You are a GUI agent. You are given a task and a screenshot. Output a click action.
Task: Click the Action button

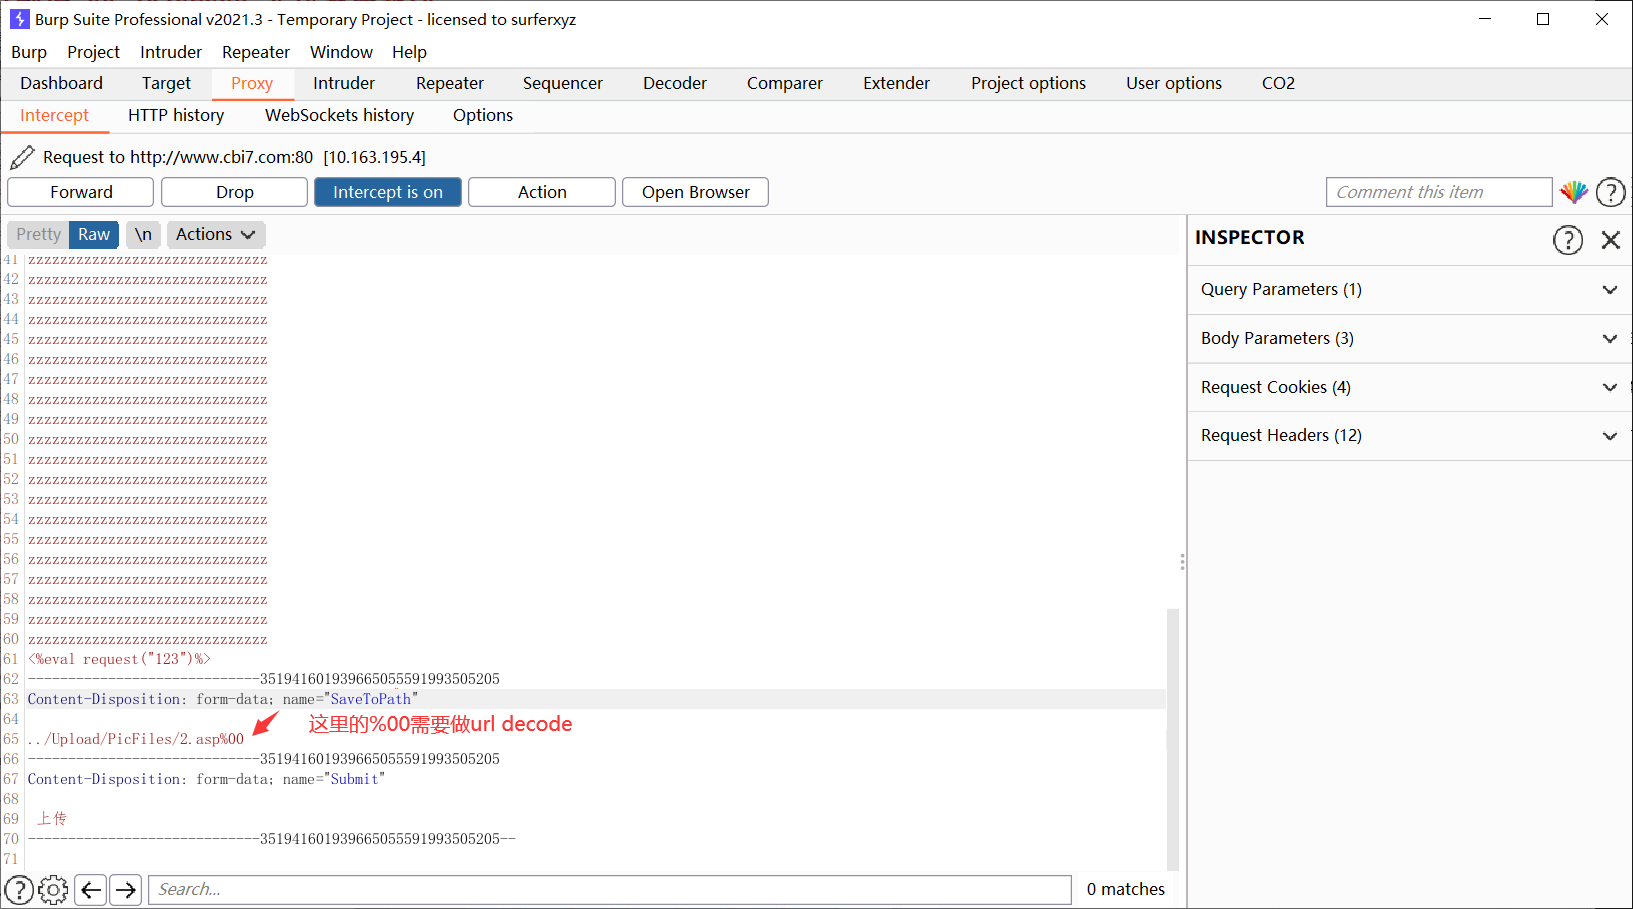(542, 192)
